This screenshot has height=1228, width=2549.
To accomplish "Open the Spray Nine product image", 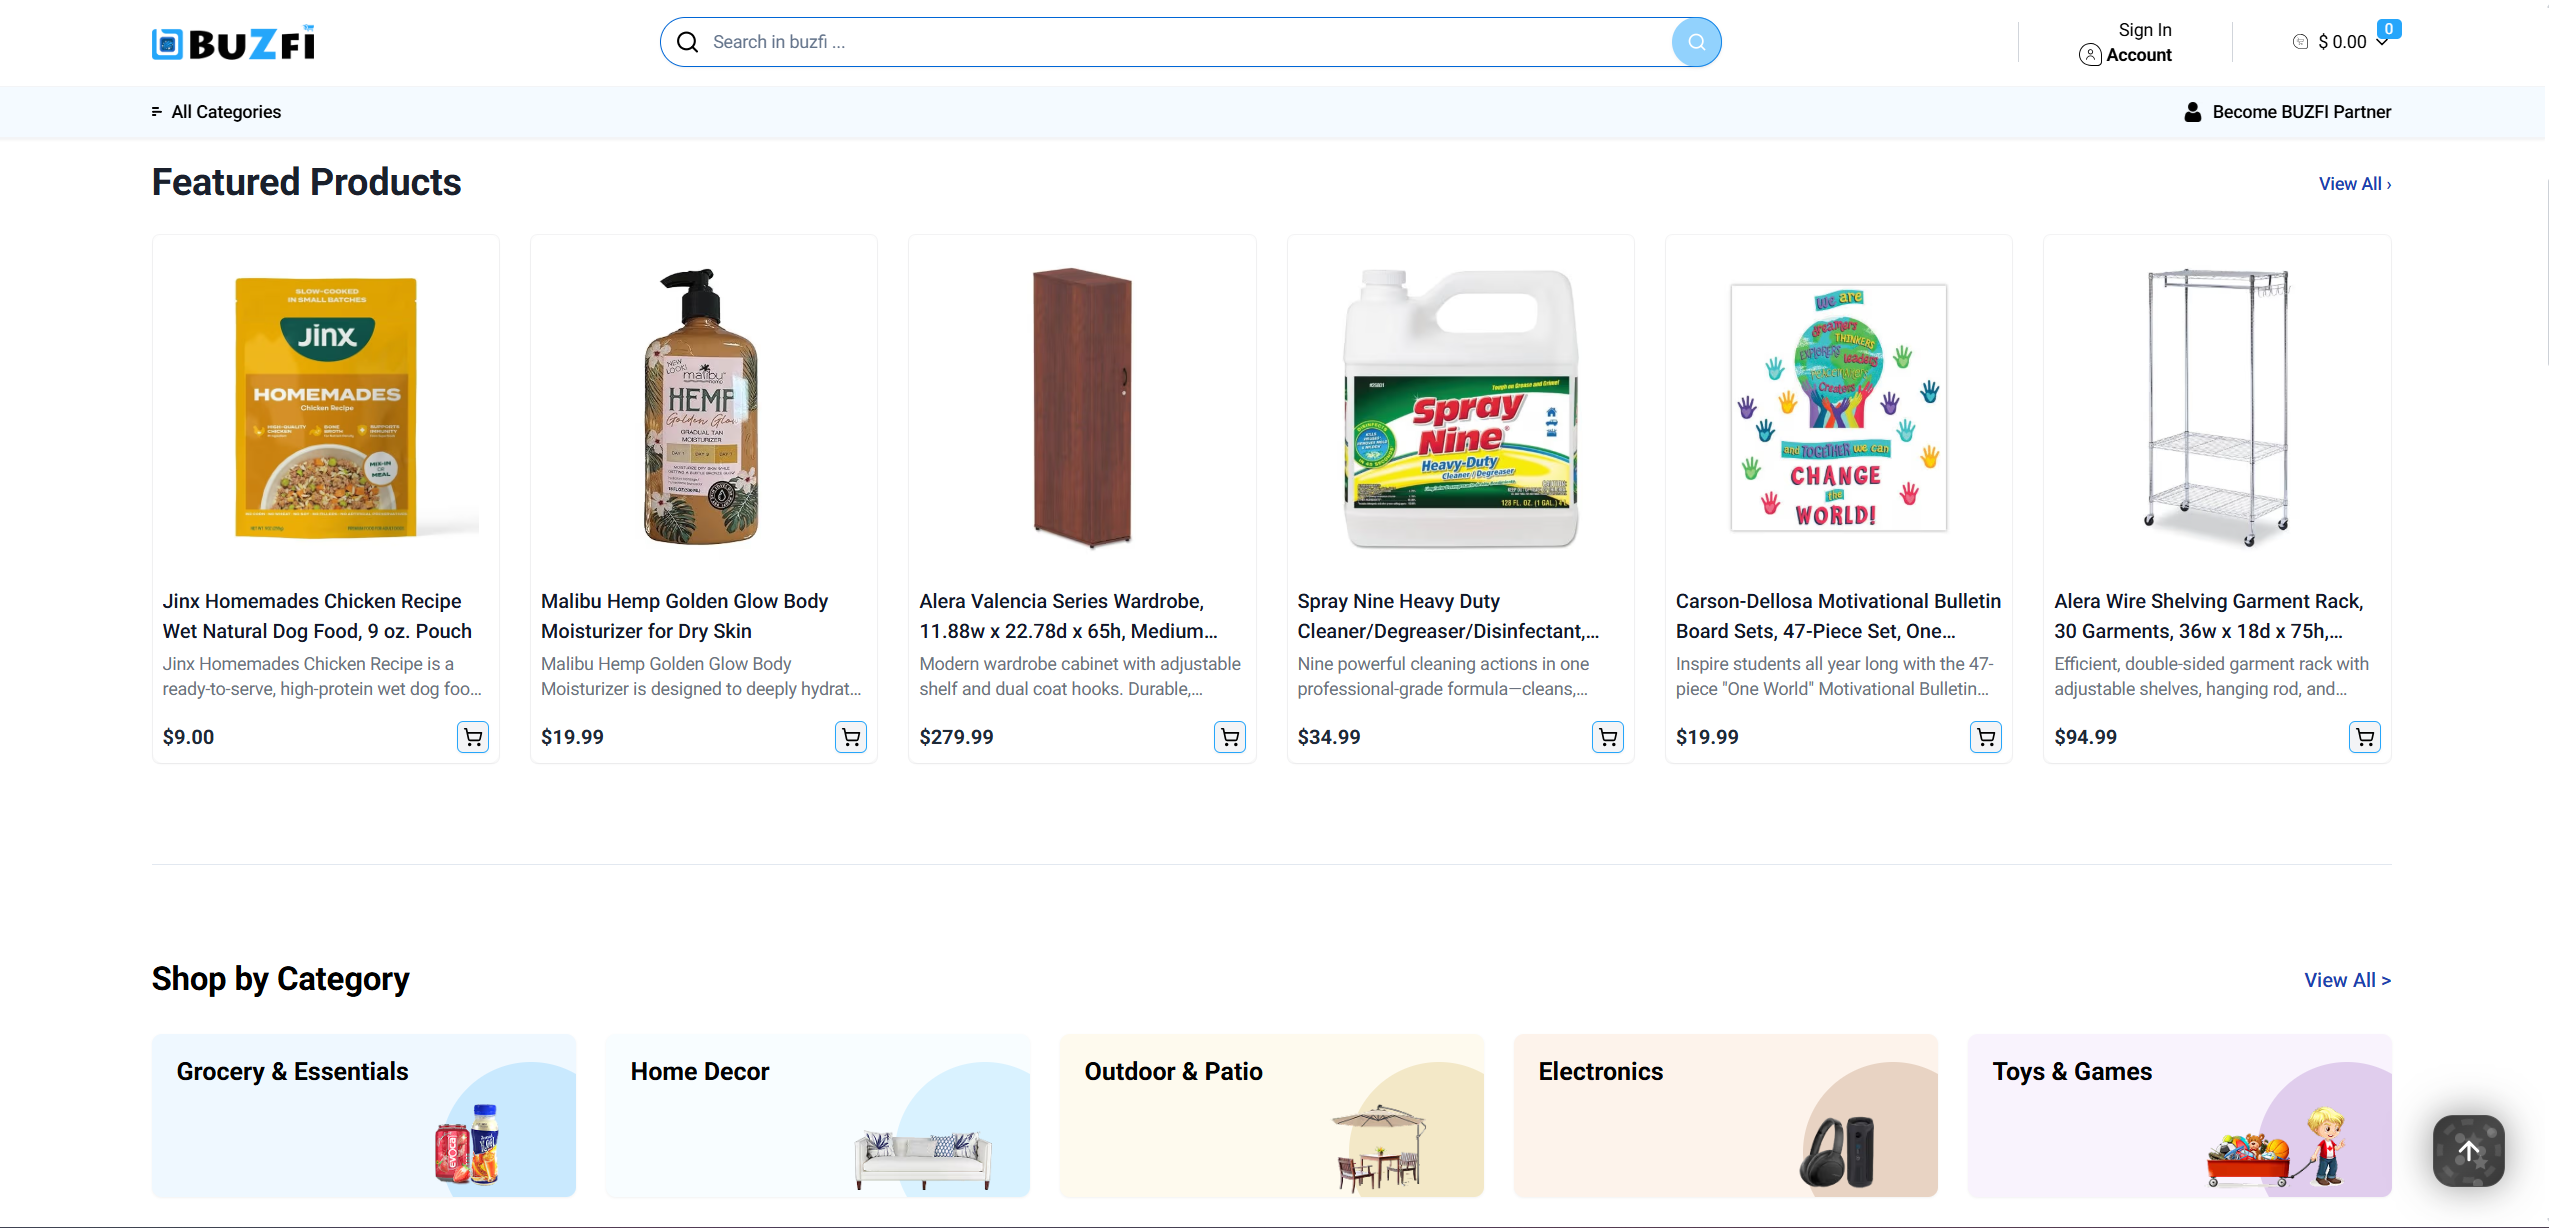I will pos(1460,408).
